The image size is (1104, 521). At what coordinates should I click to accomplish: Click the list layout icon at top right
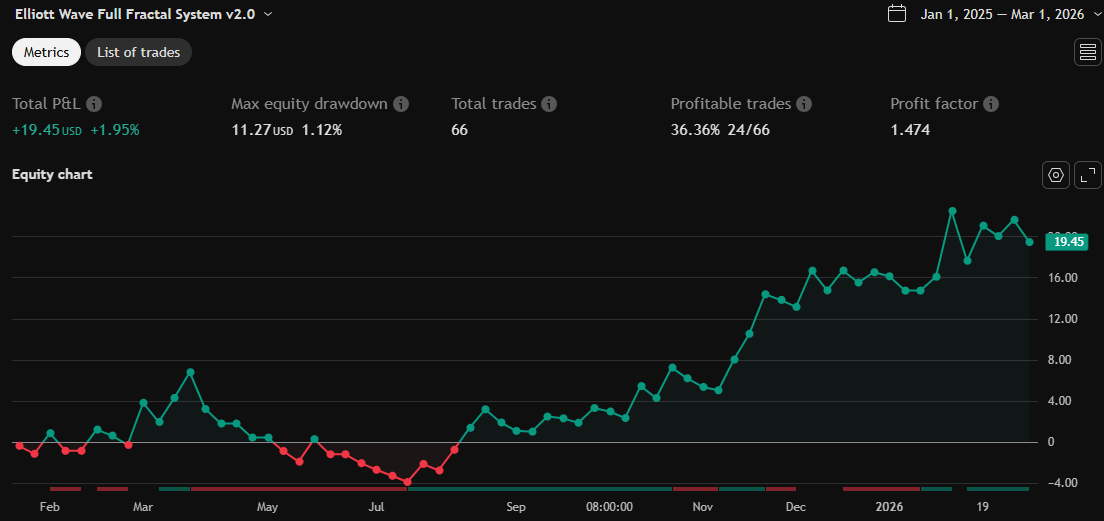click(x=1087, y=53)
